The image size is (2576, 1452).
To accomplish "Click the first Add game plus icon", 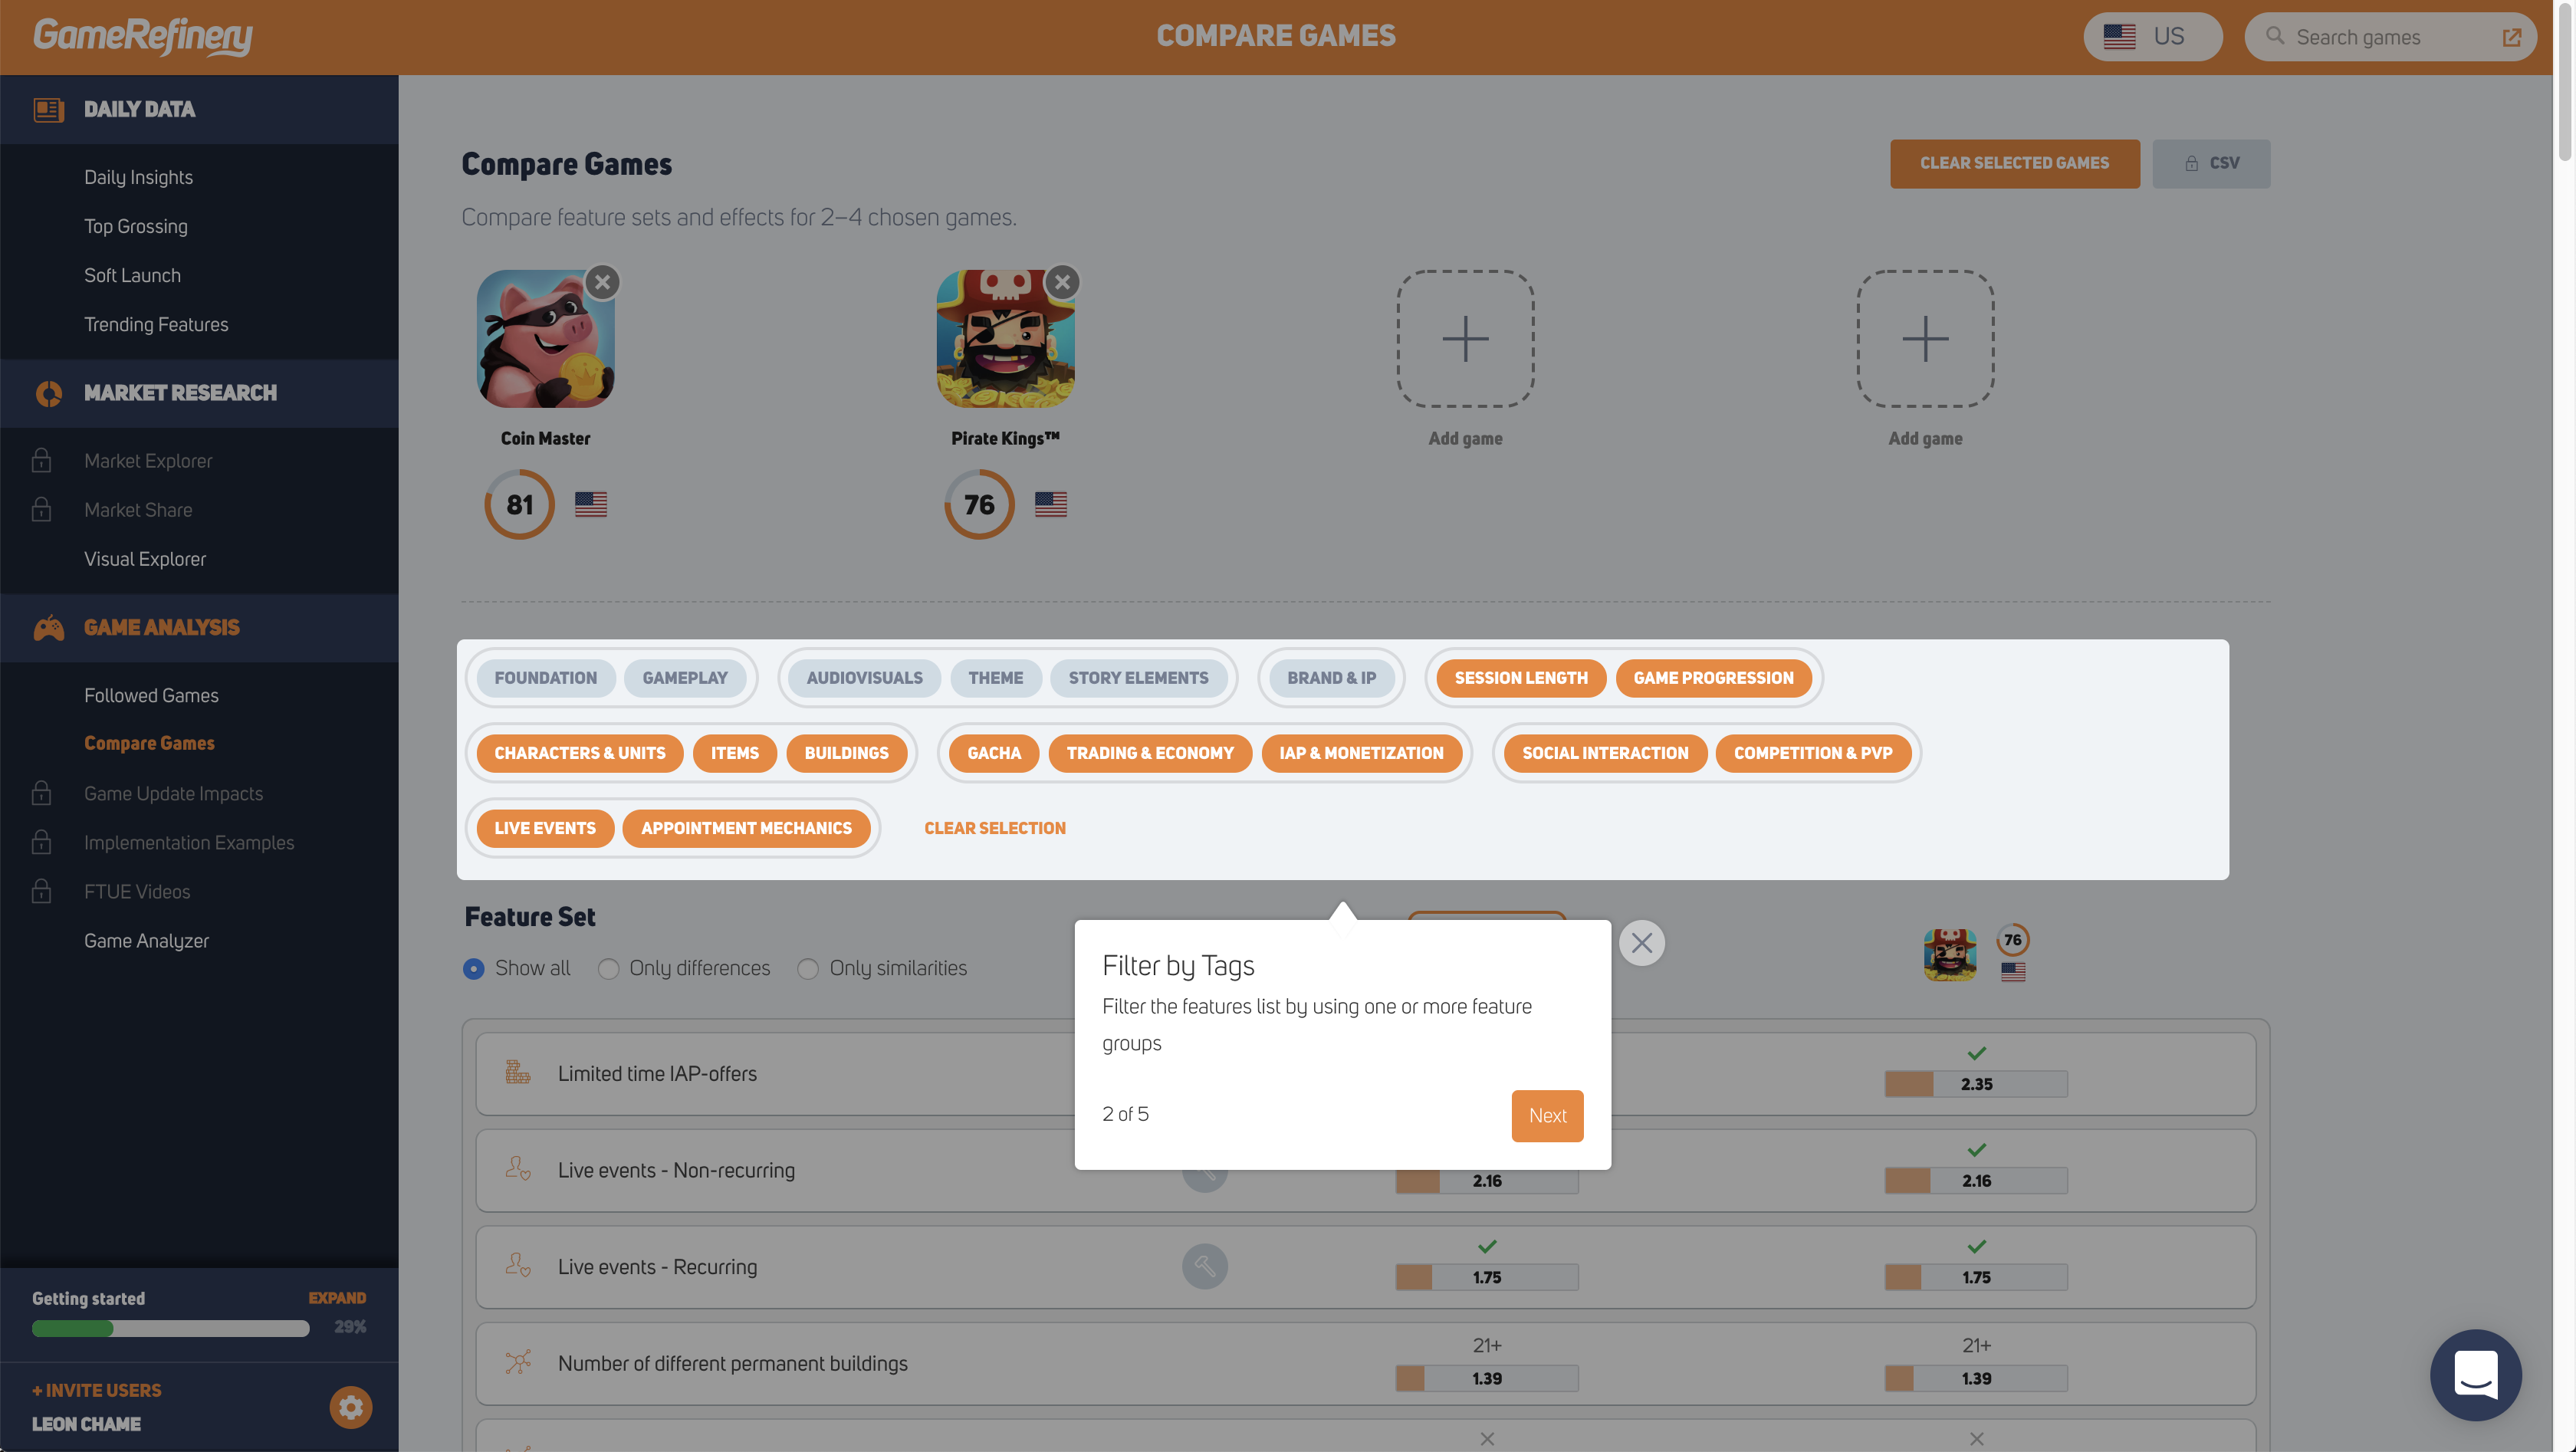I will (x=1465, y=338).
